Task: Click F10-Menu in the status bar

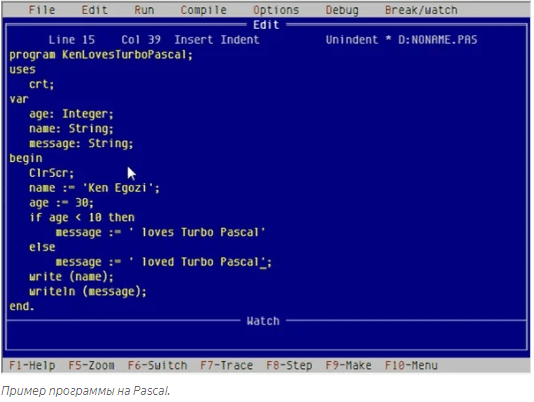Action: pos(411,365)
